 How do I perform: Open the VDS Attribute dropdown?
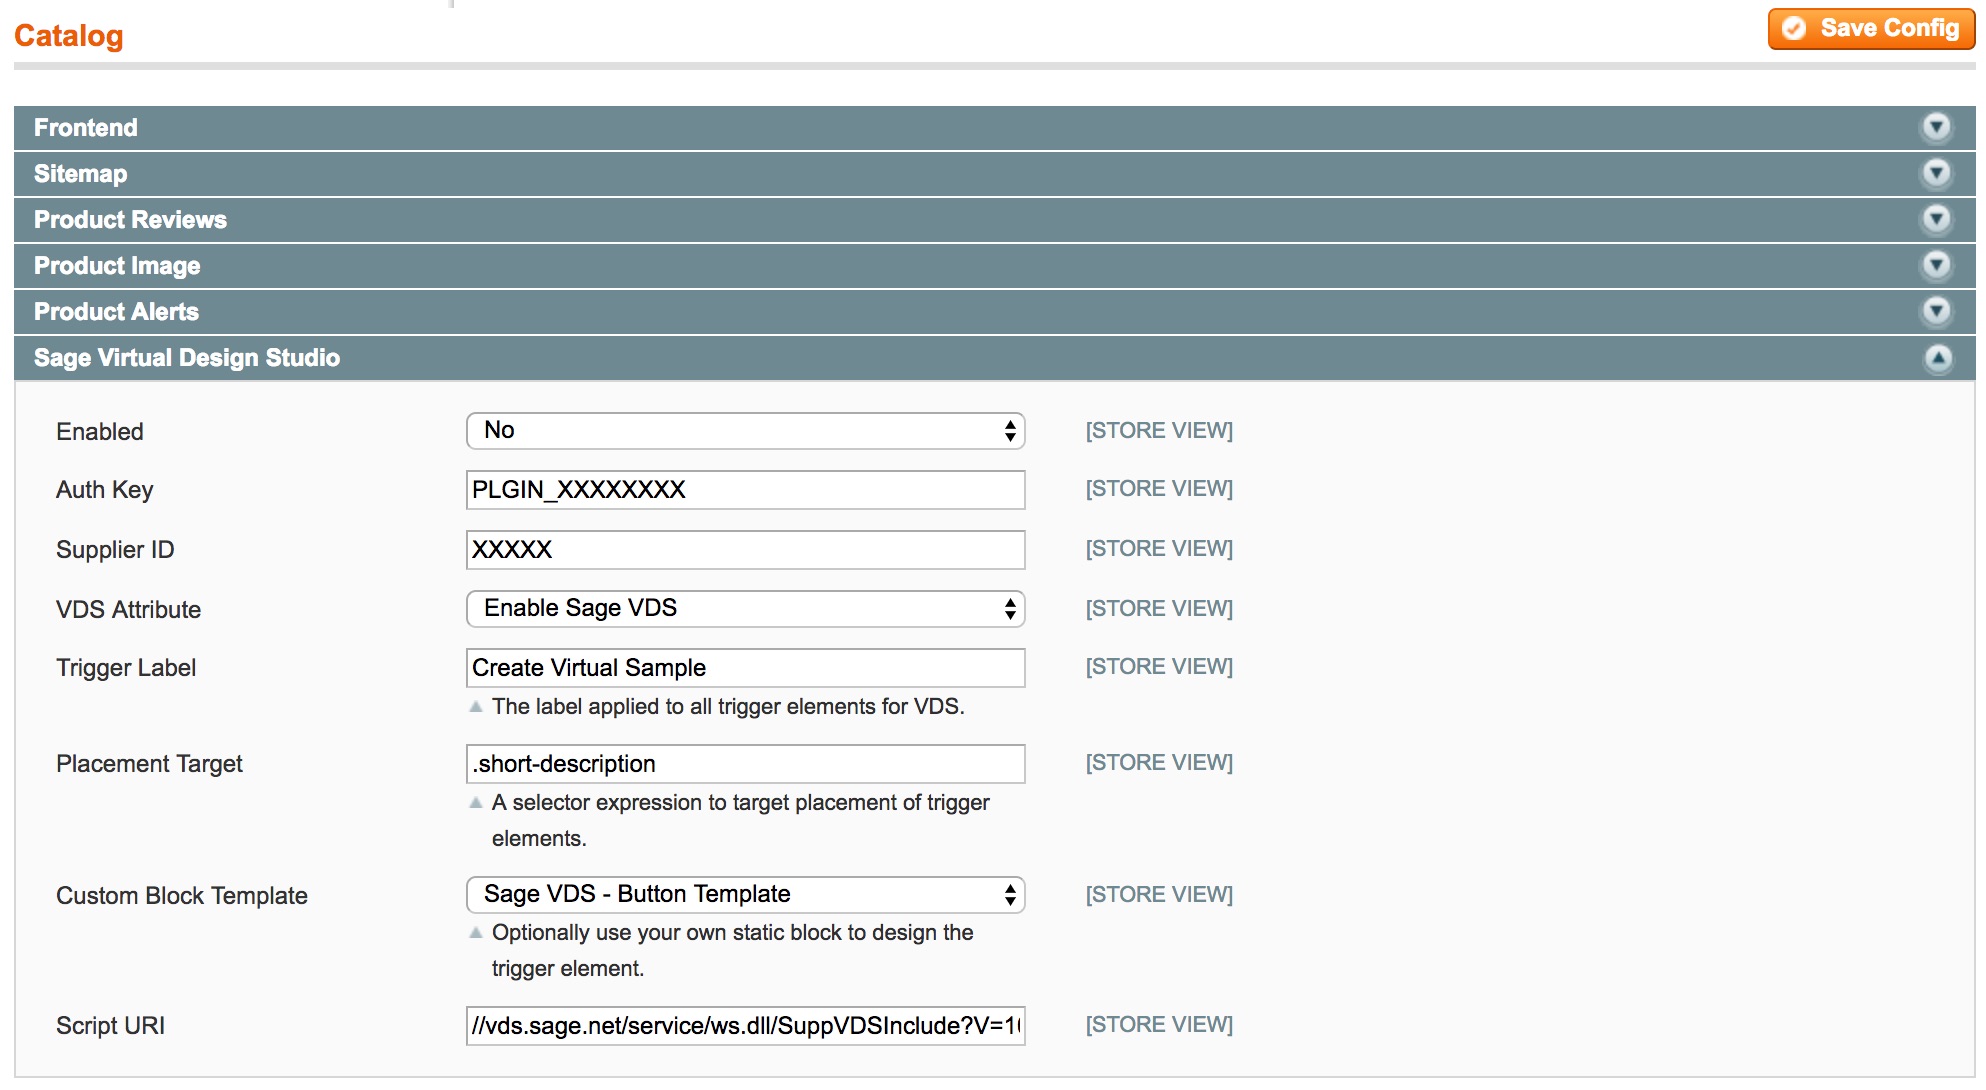point(745,609)
